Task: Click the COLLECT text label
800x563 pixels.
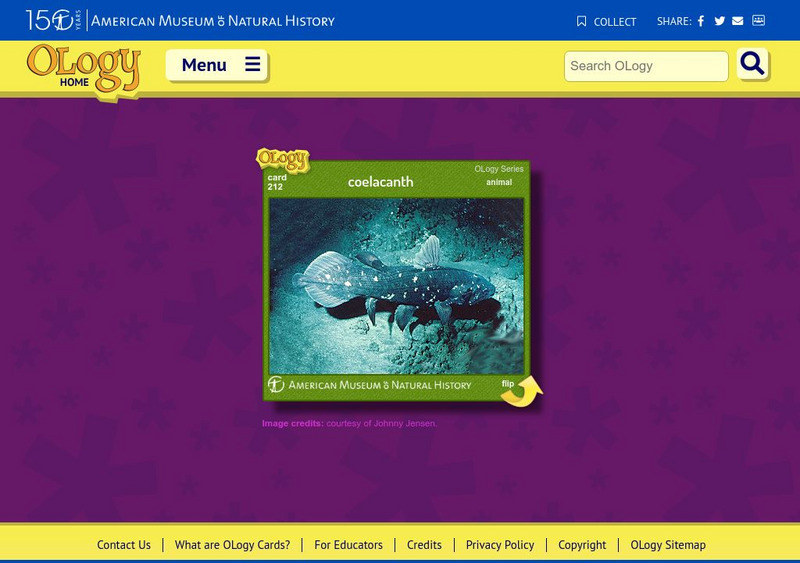Action: pos(615,22)
